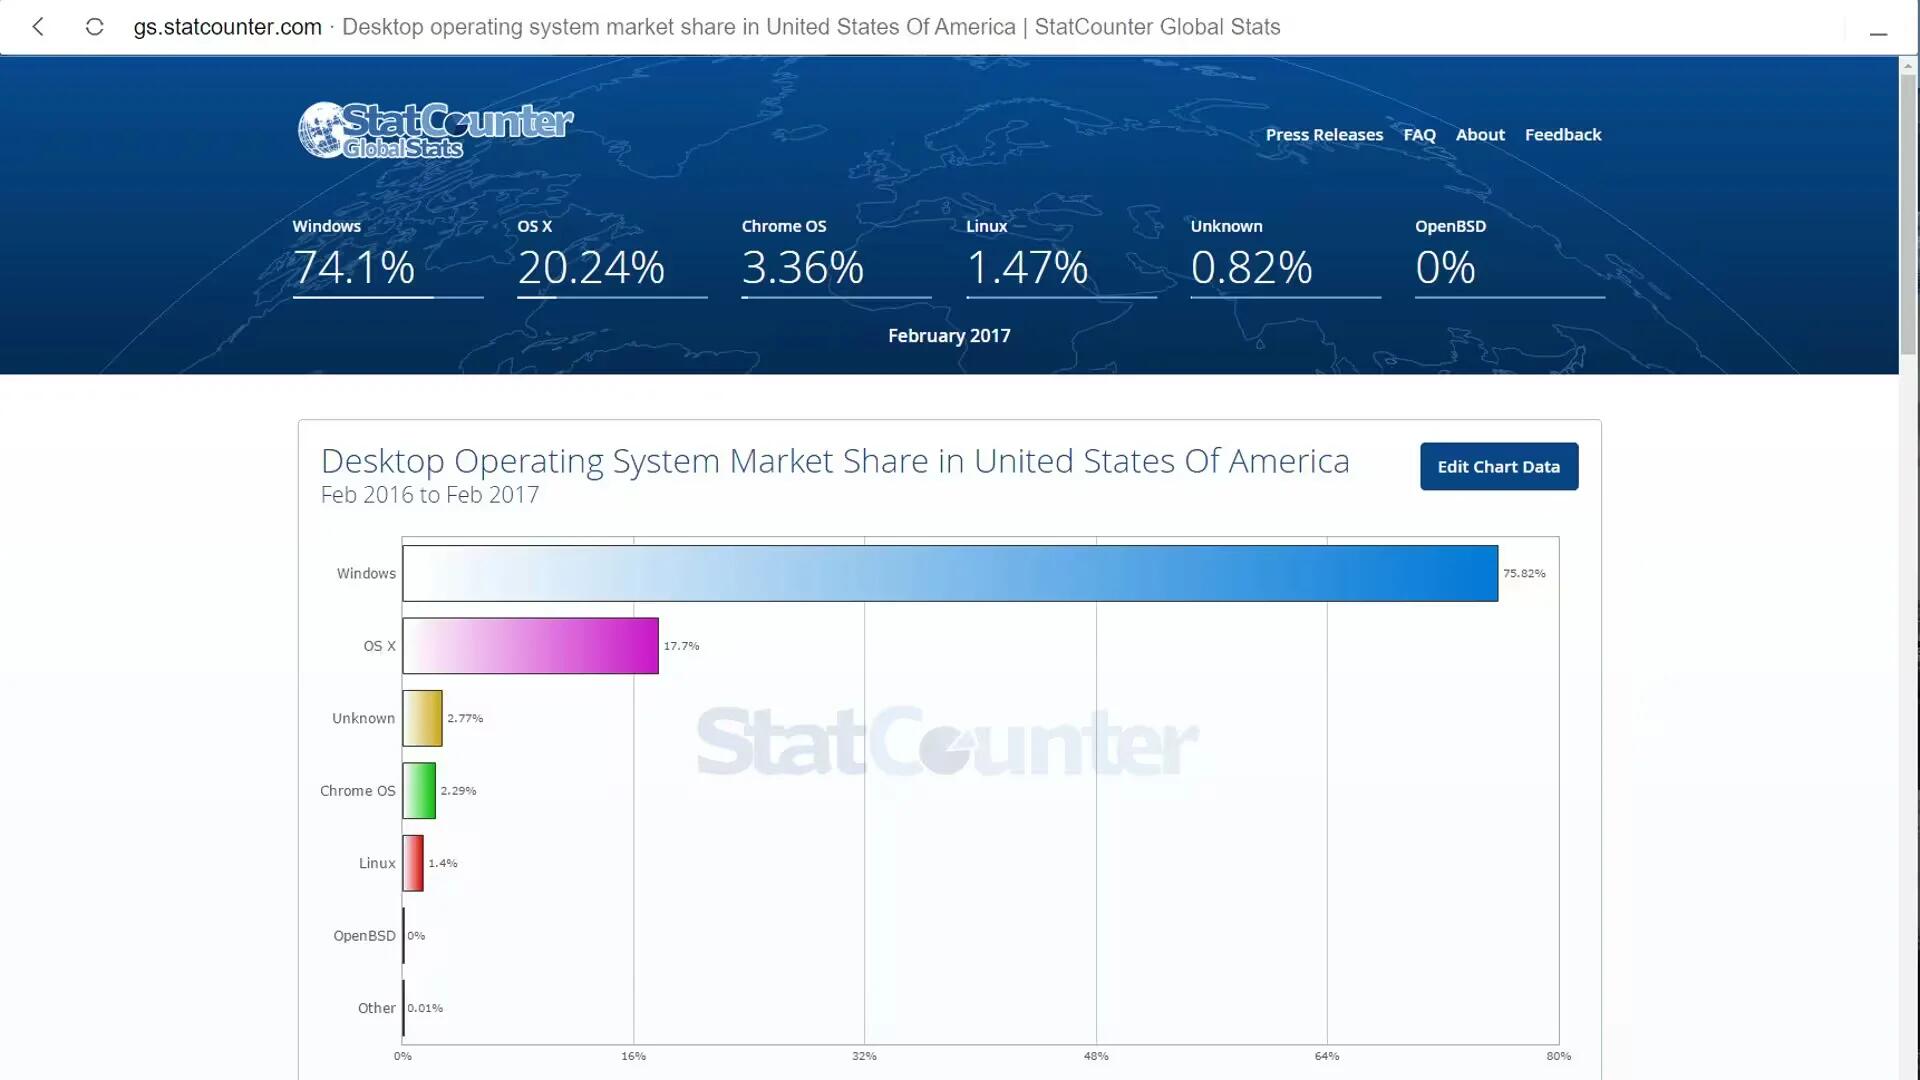Click the scrollbar up arrow

(x=1909, y=66)
